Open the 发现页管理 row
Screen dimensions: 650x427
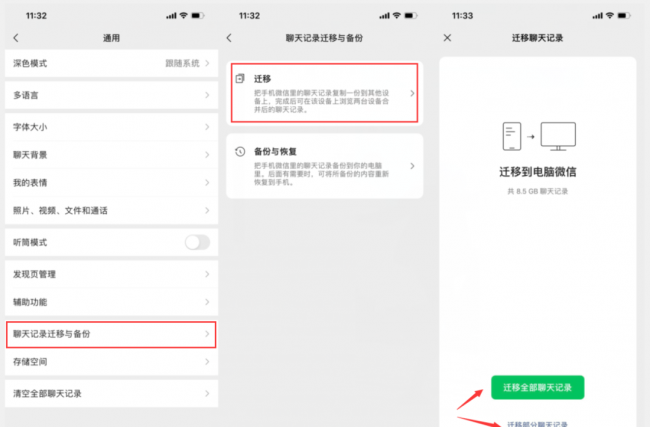point(111,274)
